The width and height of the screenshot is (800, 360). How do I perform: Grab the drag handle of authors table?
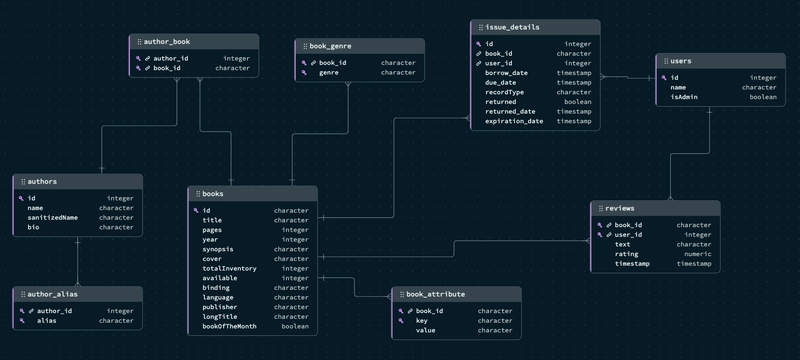23,182
